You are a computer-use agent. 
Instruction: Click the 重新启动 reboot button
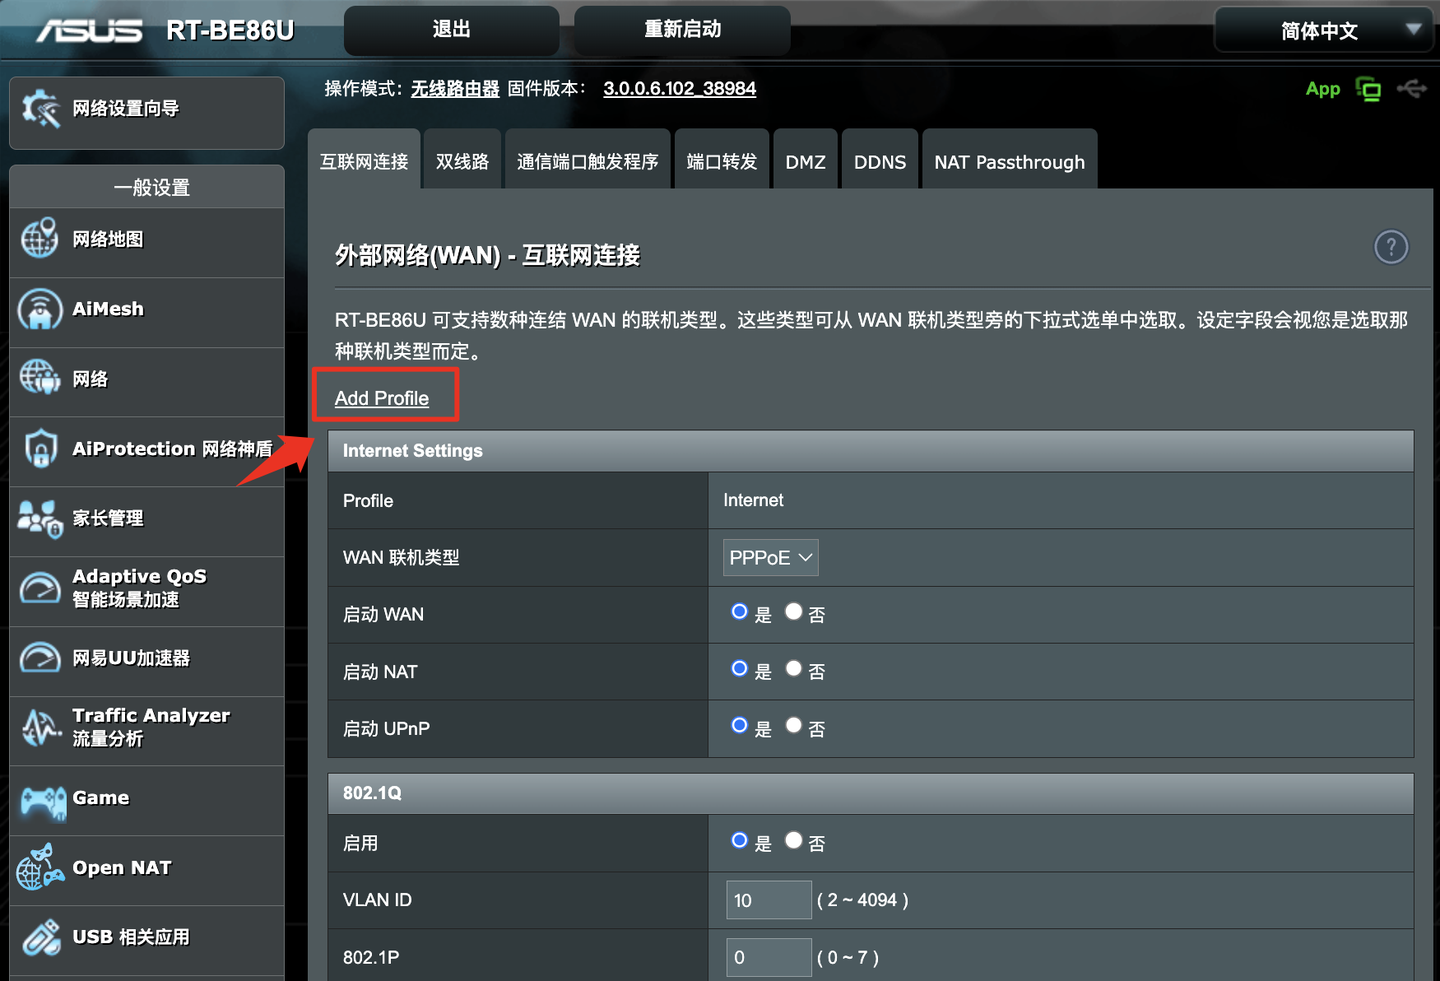(x=683, y=30)
